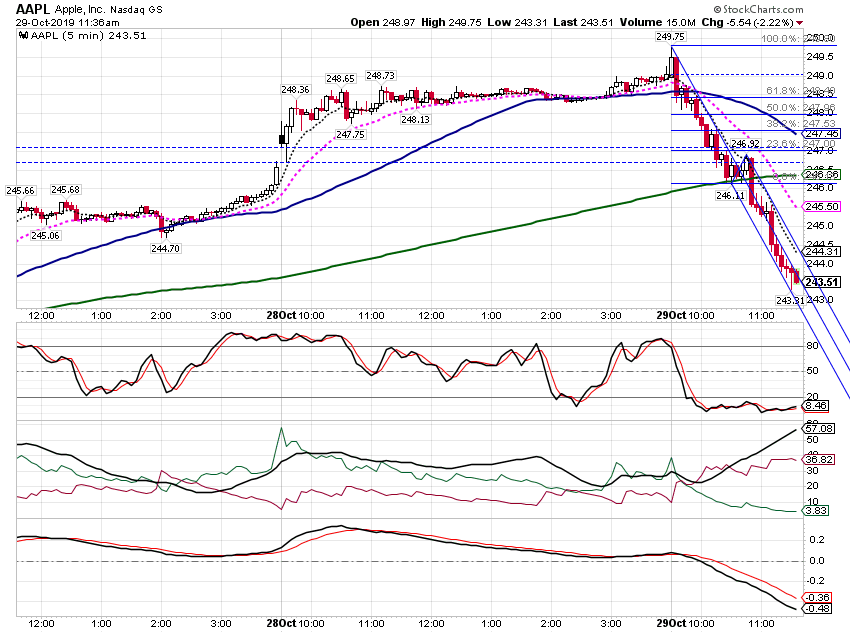Click the High 249.75 header value
The height and width of the screenshot is (633, 850).
(x=451, y=22)
